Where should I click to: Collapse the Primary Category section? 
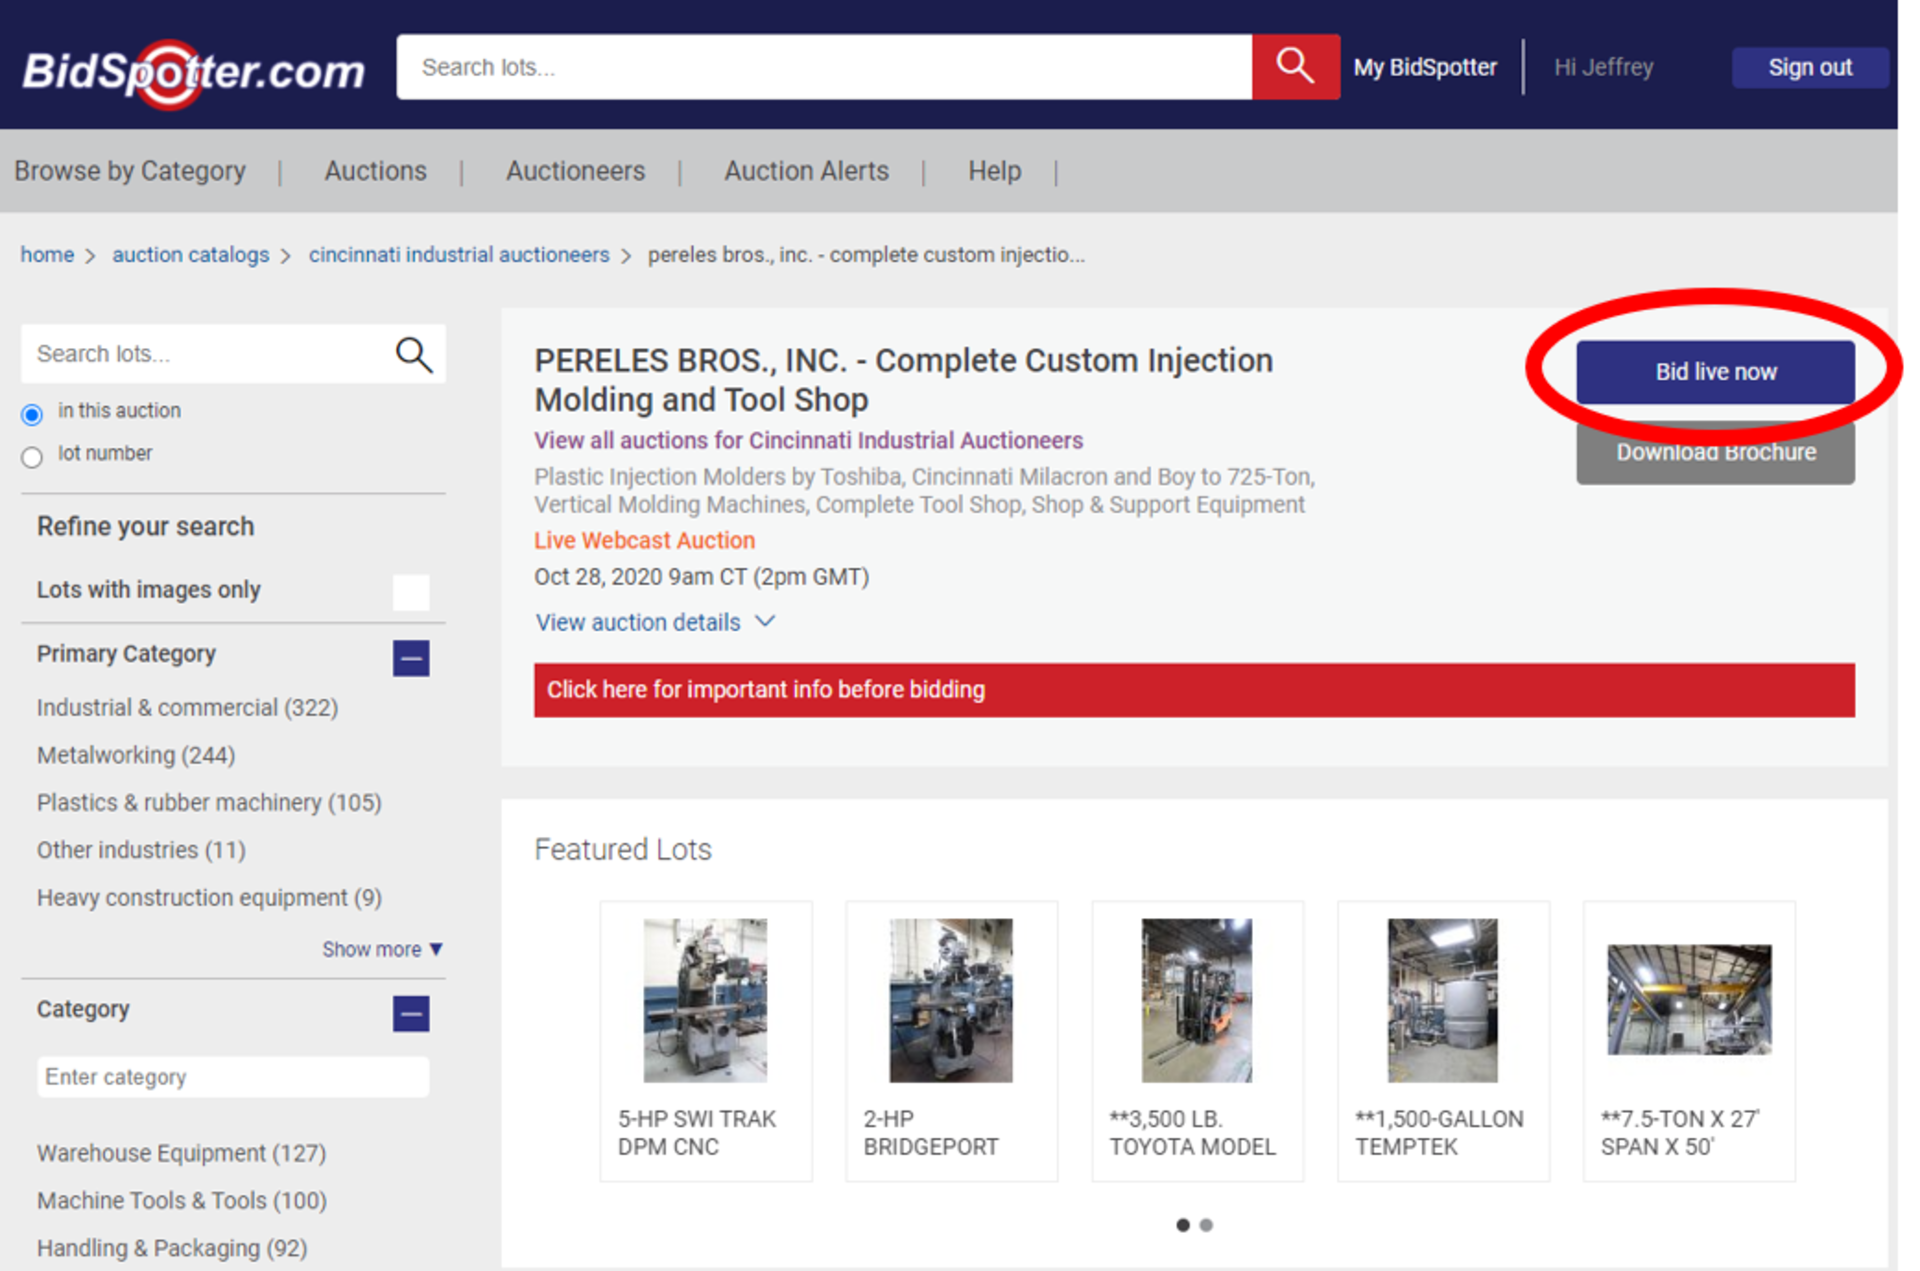click(x=411, y=658)
